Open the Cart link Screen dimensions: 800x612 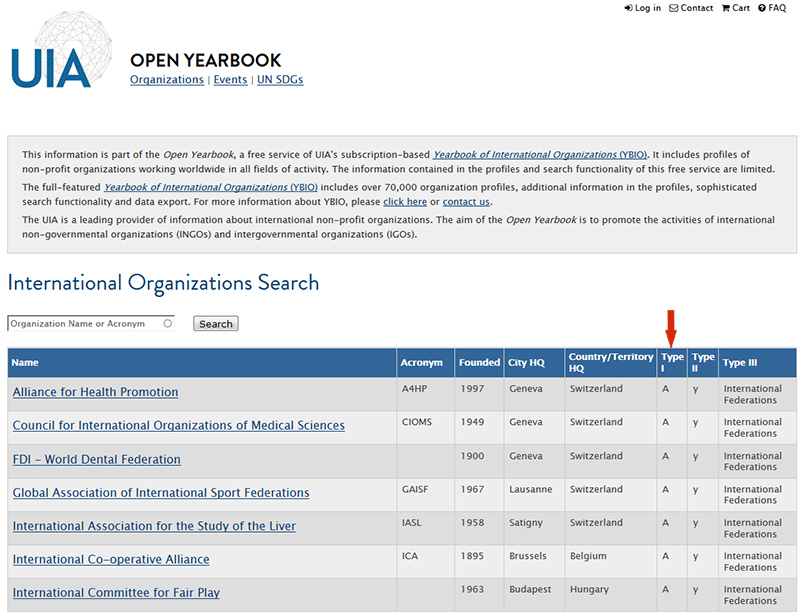click(x=735, y=8)
